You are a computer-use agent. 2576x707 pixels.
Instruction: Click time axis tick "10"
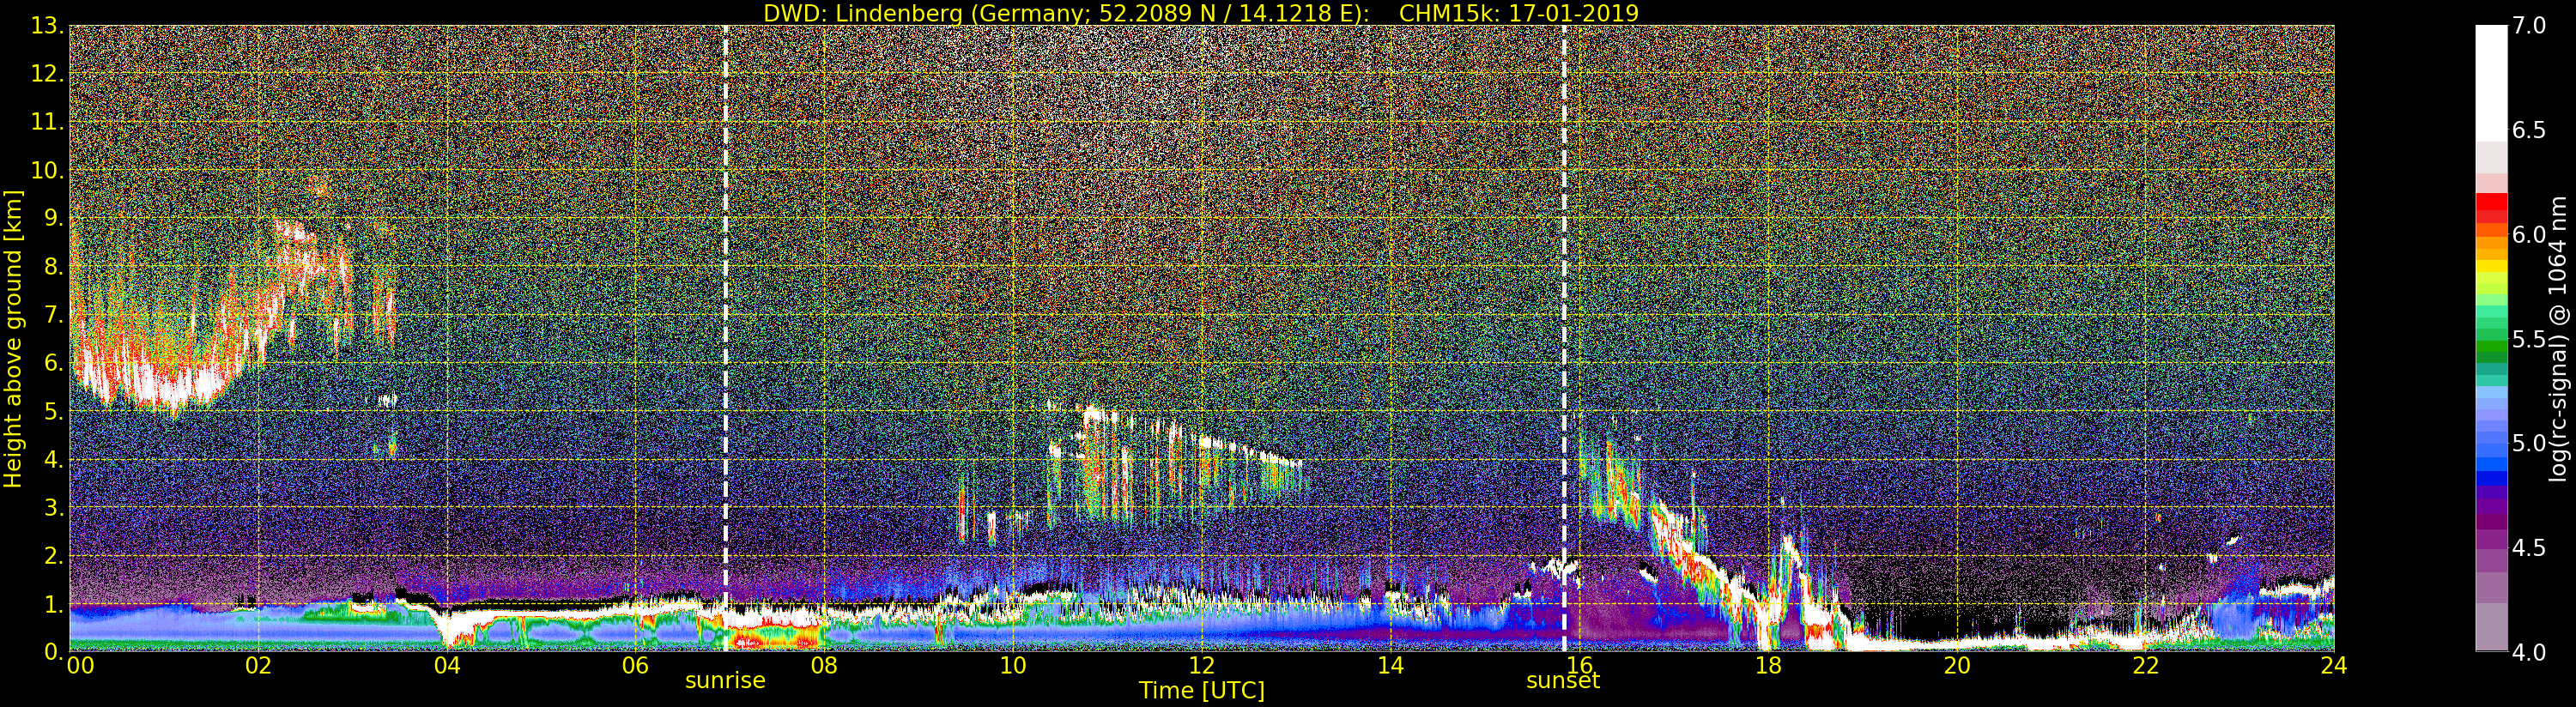pyautogui.click(x=1013, y=665)
